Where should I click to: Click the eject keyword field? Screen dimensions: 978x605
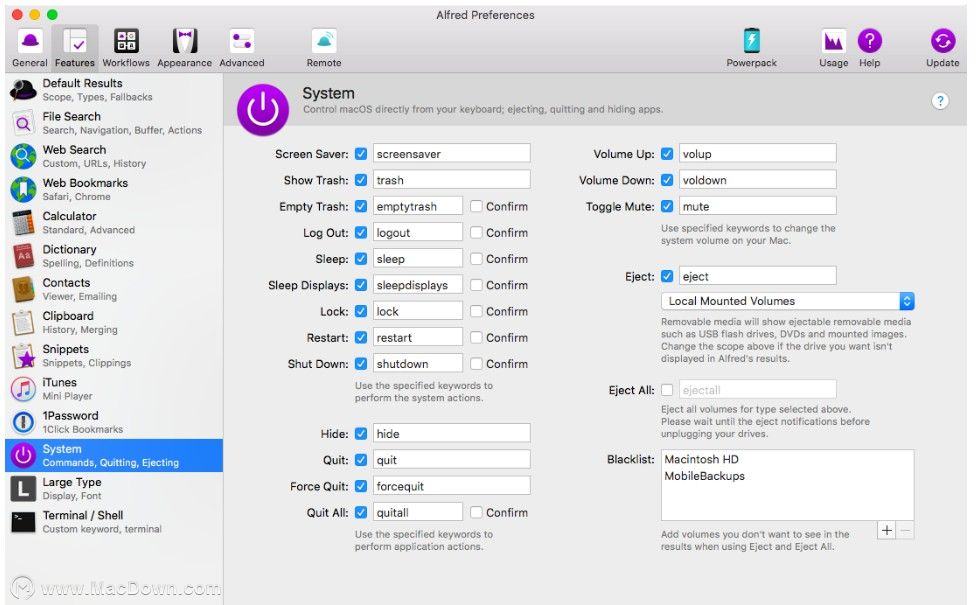point(758,276)
